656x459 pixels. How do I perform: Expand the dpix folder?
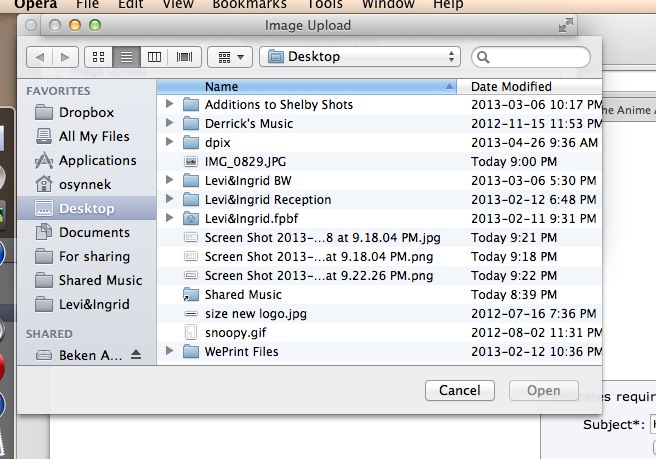pos(169,141)
